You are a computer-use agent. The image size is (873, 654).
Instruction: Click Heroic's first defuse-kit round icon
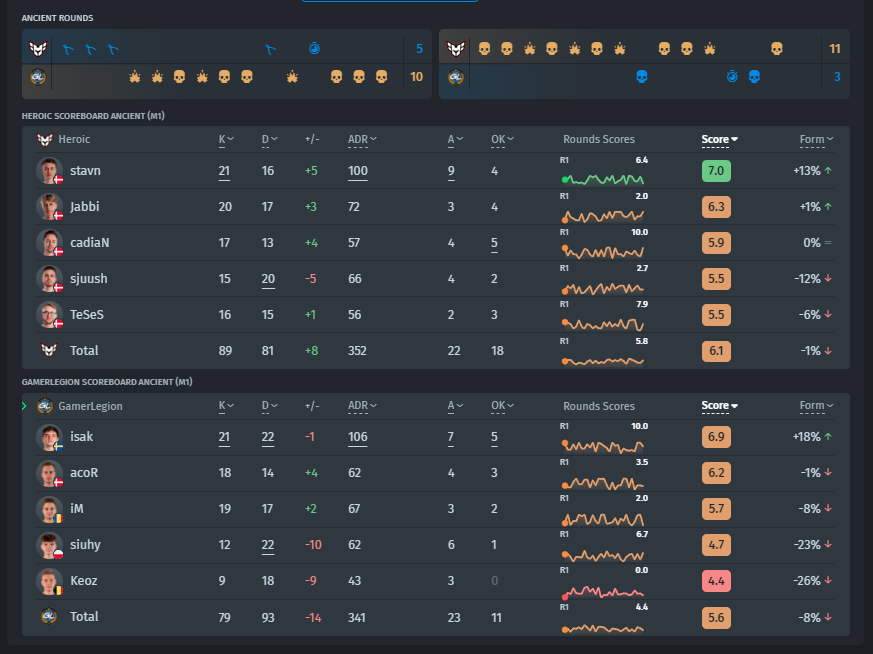point(68,50)
